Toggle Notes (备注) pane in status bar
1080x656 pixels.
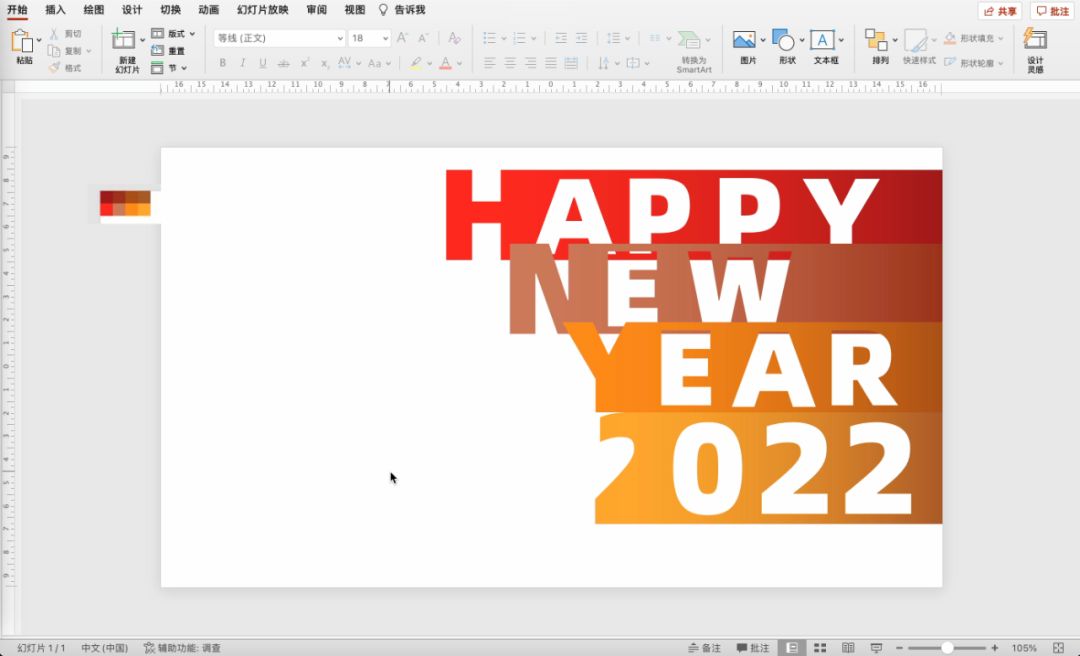click(704, 648)
